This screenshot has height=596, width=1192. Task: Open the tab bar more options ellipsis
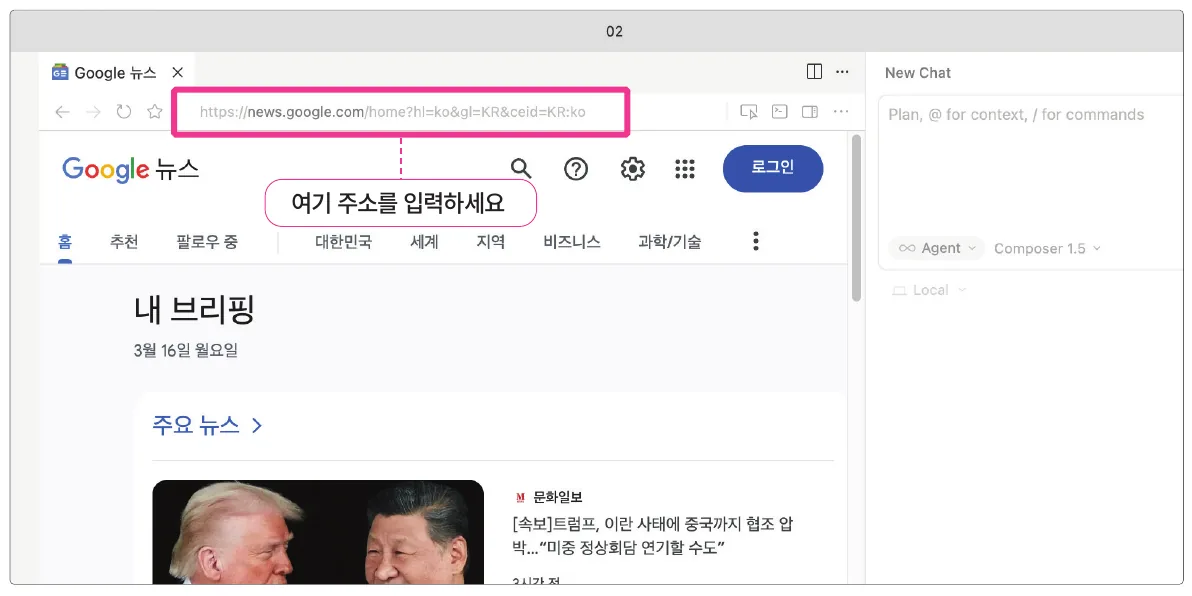point(842,71)
